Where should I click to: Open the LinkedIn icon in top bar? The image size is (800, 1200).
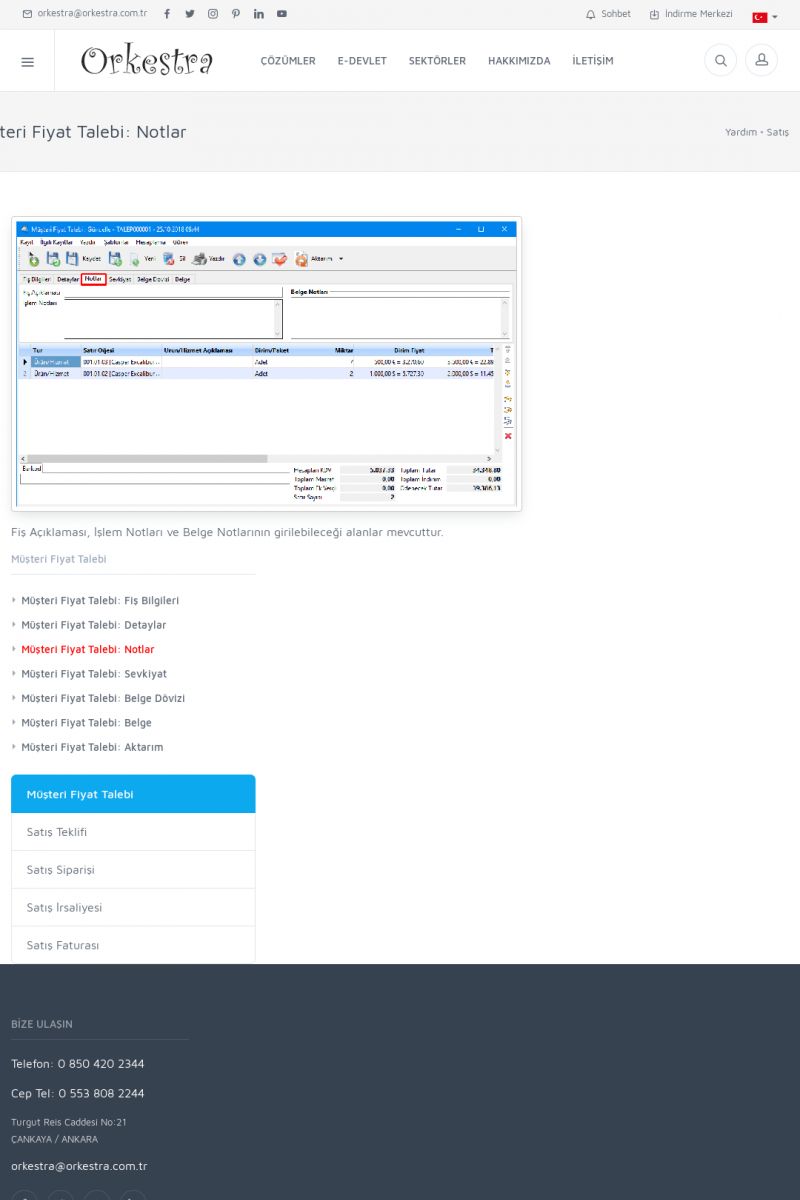click(x=259, y=14)
